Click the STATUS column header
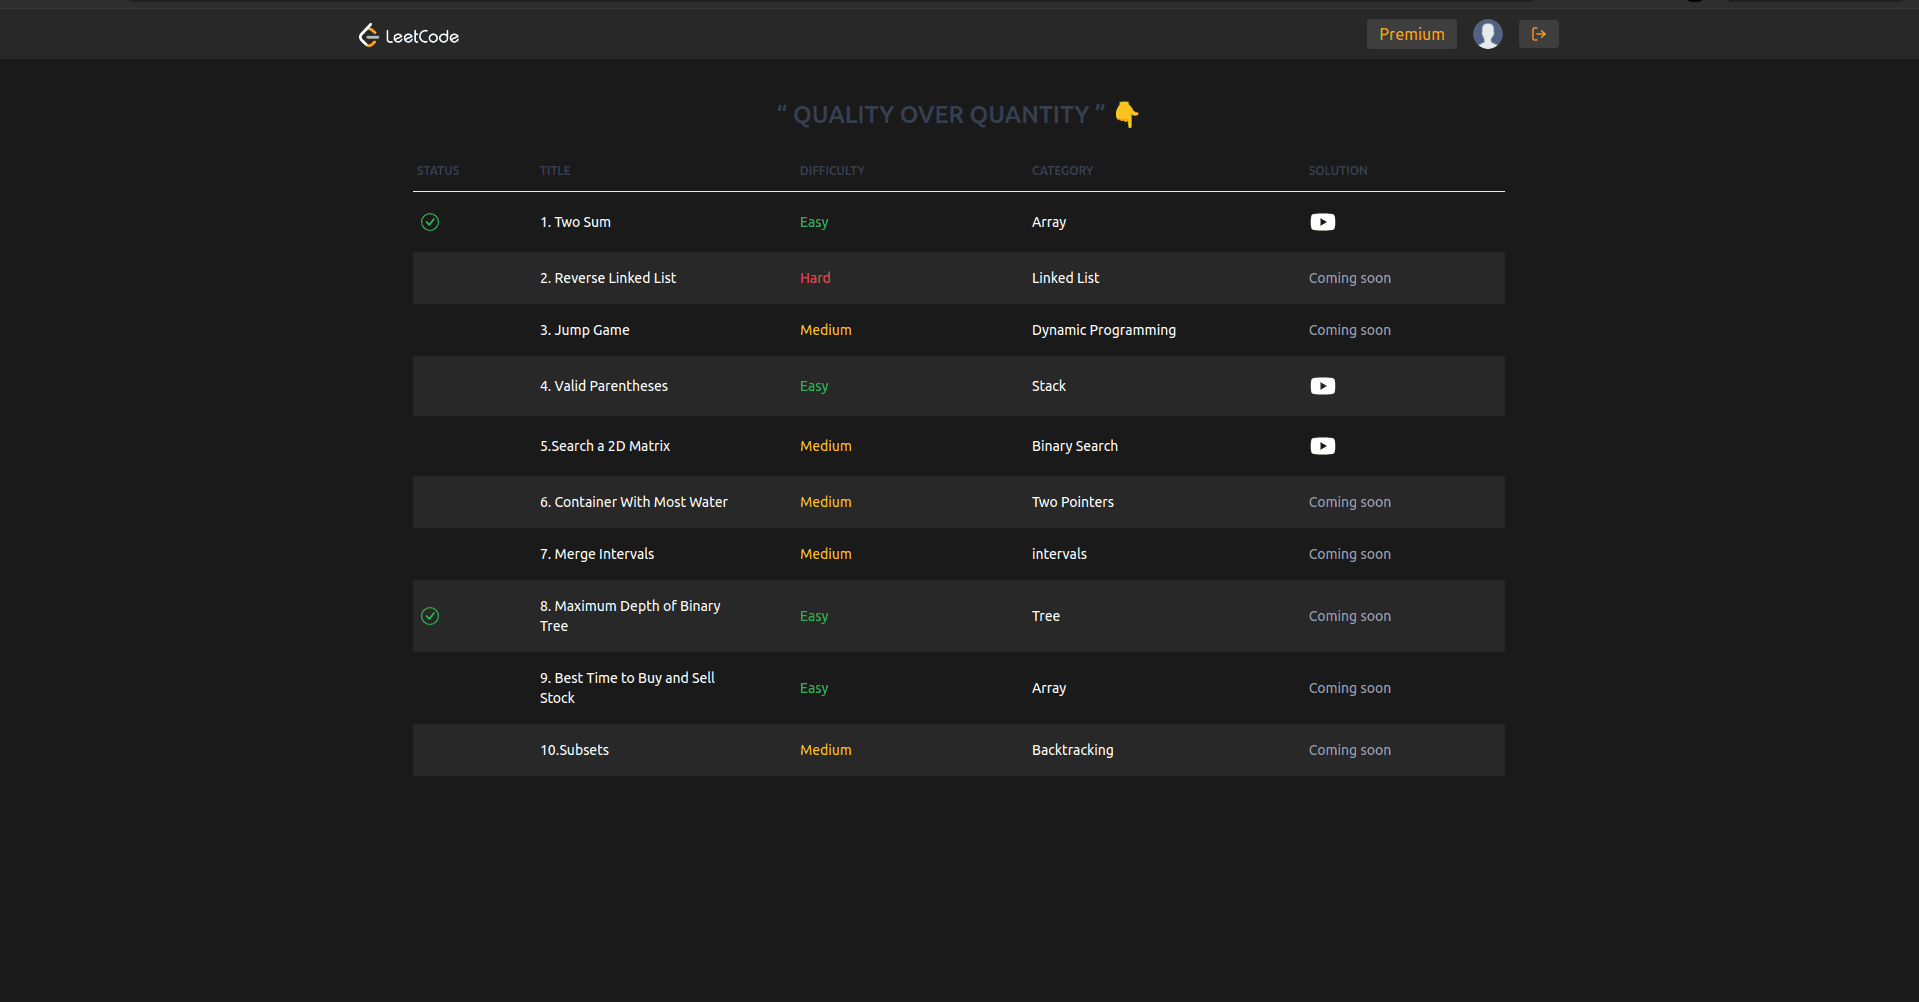The height and width of the screenshot is (1002, 1919). 438,171
